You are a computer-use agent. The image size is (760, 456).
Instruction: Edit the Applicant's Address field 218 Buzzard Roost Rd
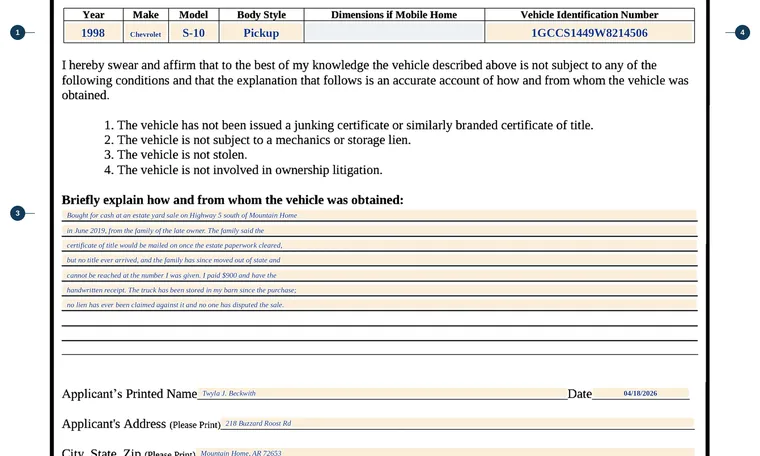click(457, 424)
